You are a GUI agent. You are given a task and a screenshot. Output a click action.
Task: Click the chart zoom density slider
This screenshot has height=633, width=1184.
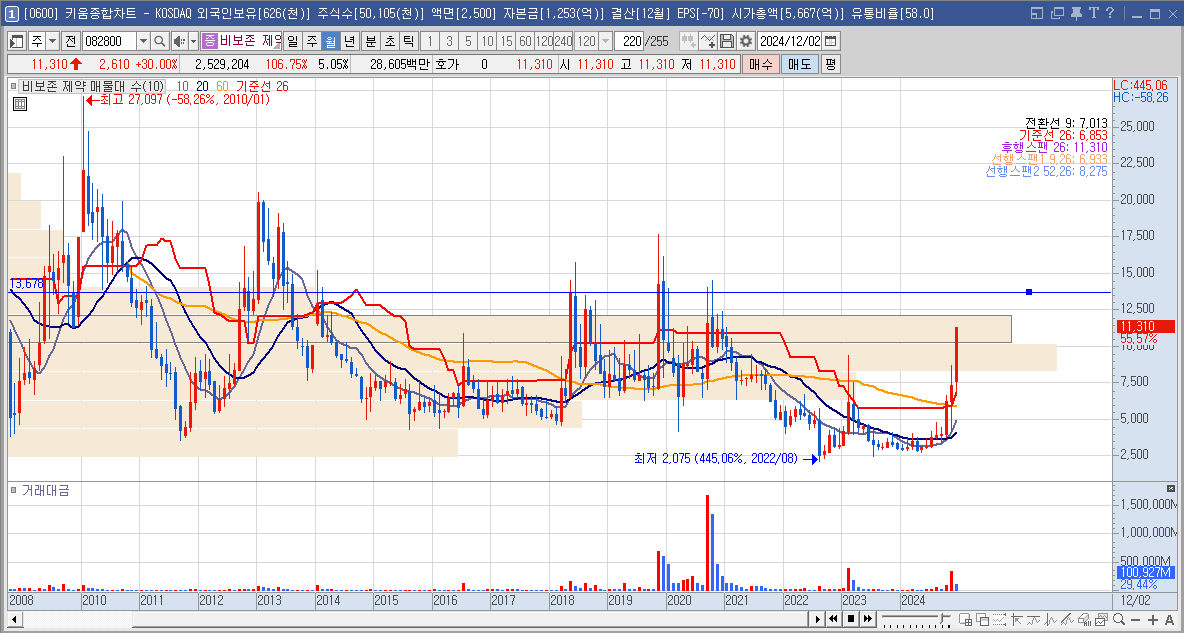click(916, 619)
